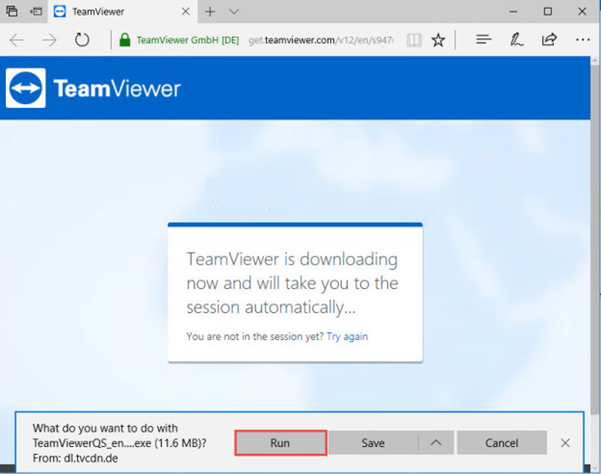View the site's green security padlock

click(125, 39)
